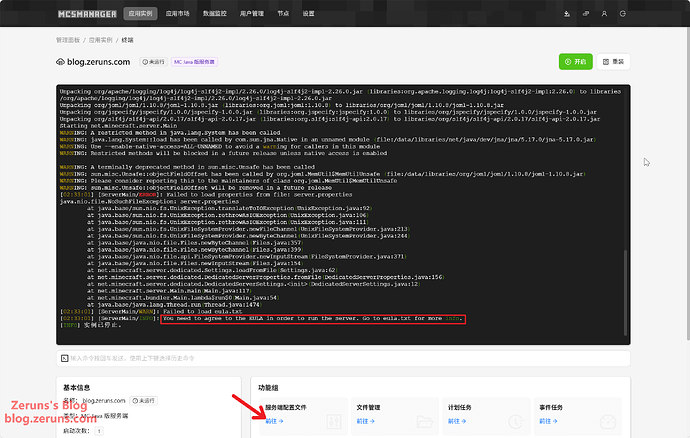Click the 计划任务 card title
This screenshot has height=438, width=690.
[x=459, y=408]
